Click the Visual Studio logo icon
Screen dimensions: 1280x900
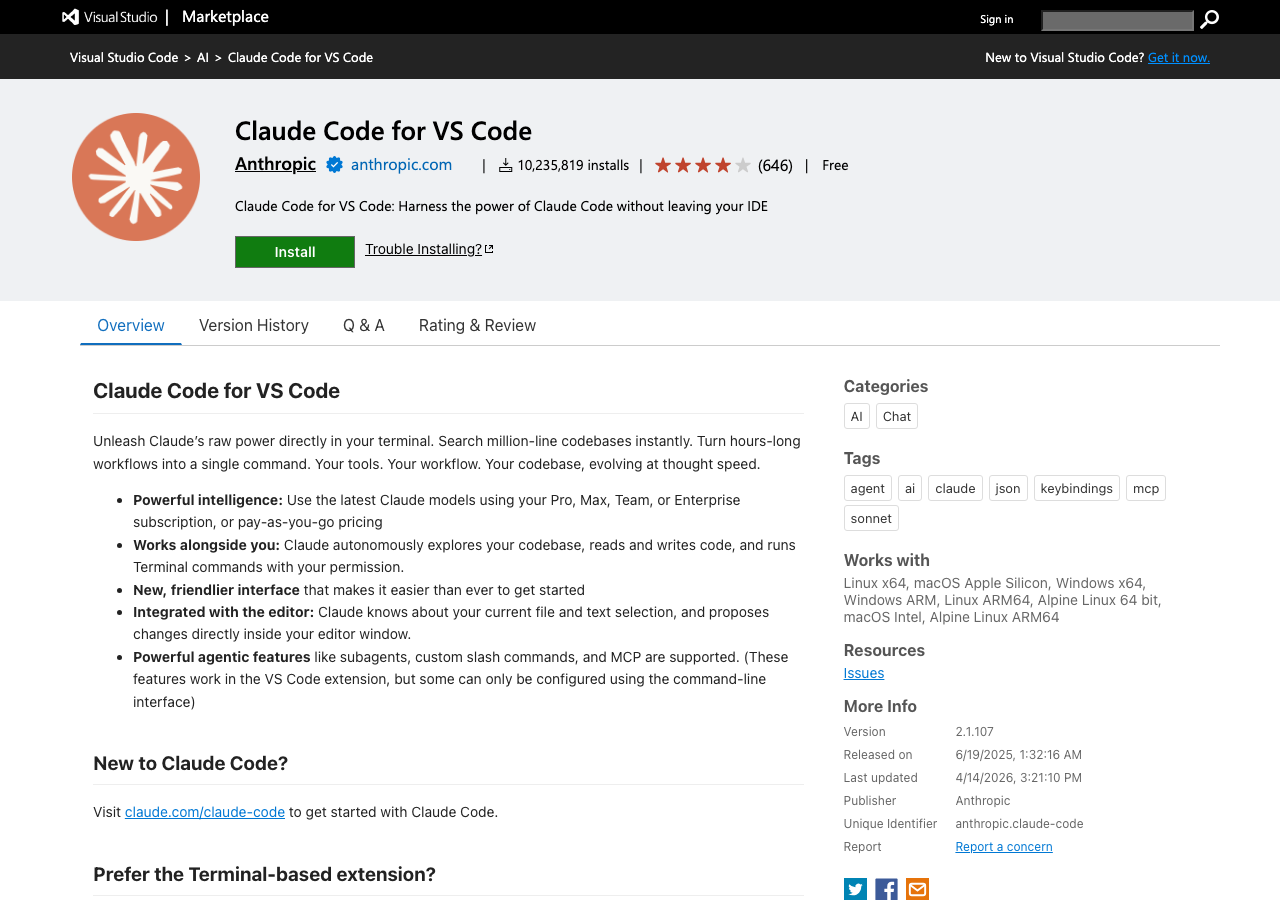pos(70,17)
